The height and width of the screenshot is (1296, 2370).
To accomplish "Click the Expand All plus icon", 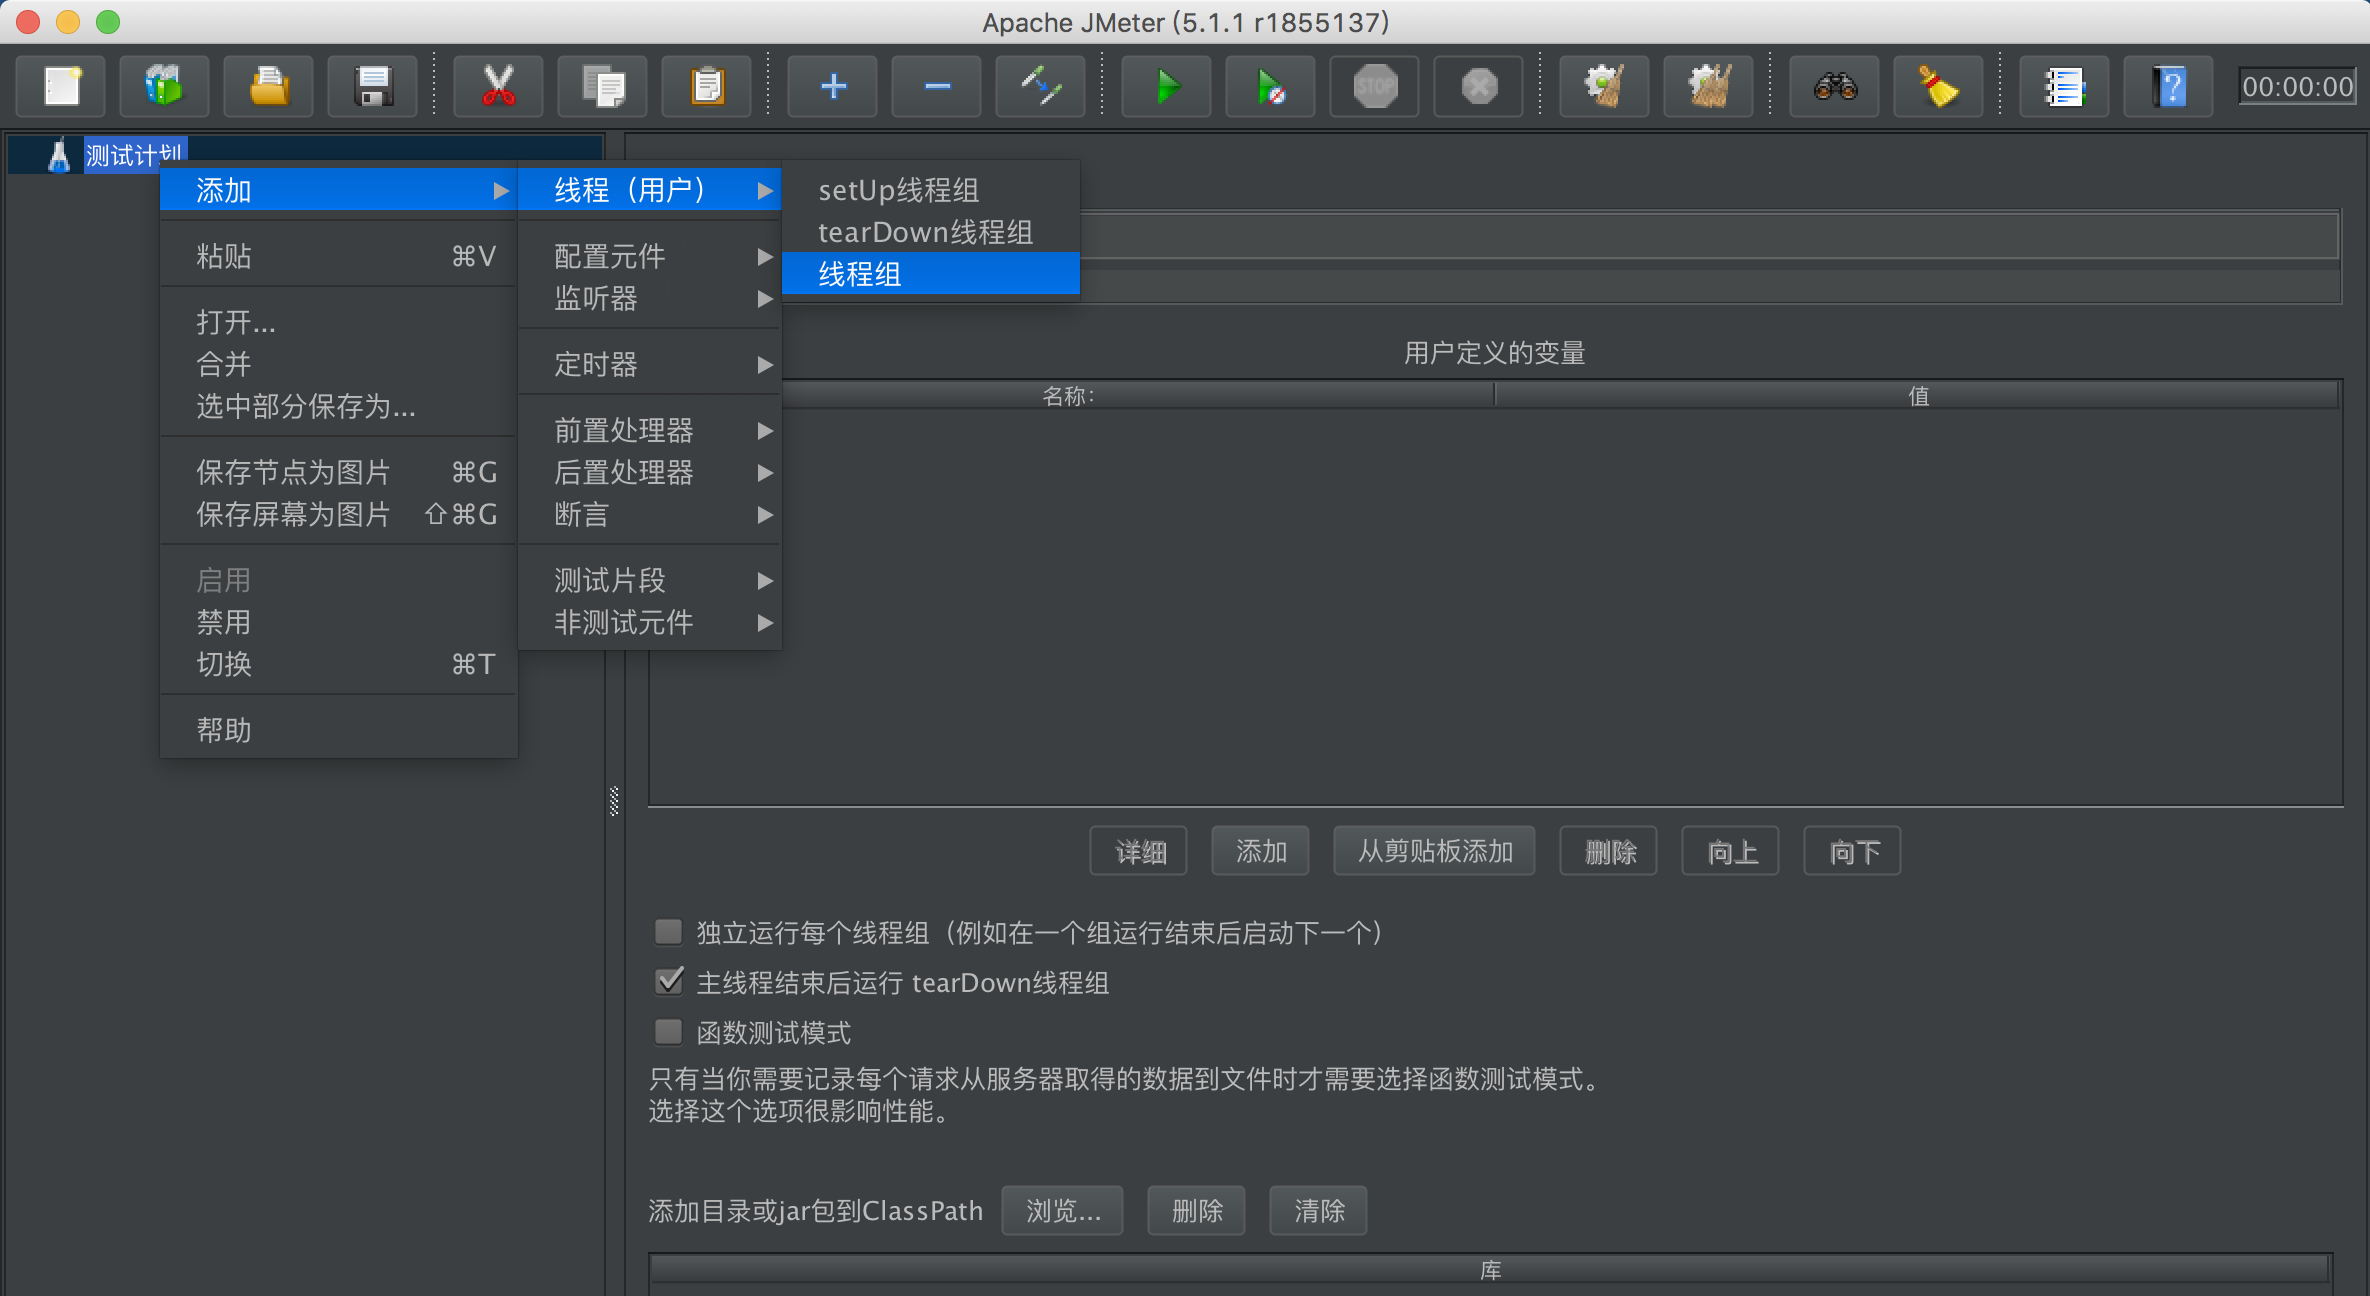I will point(833,87).
